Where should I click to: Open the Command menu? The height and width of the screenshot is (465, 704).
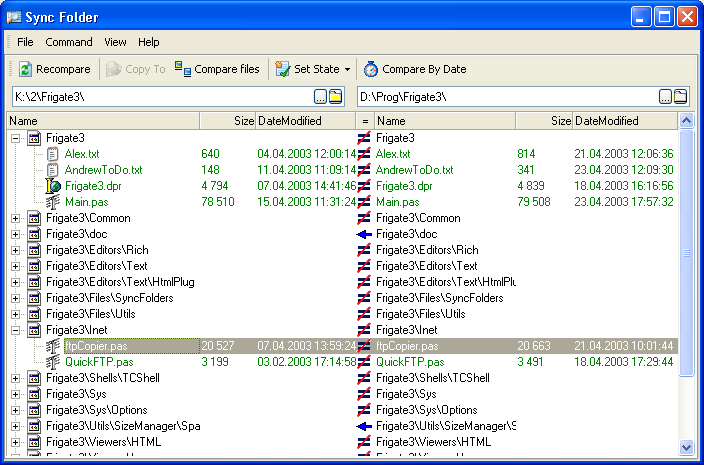click(69, 42)
